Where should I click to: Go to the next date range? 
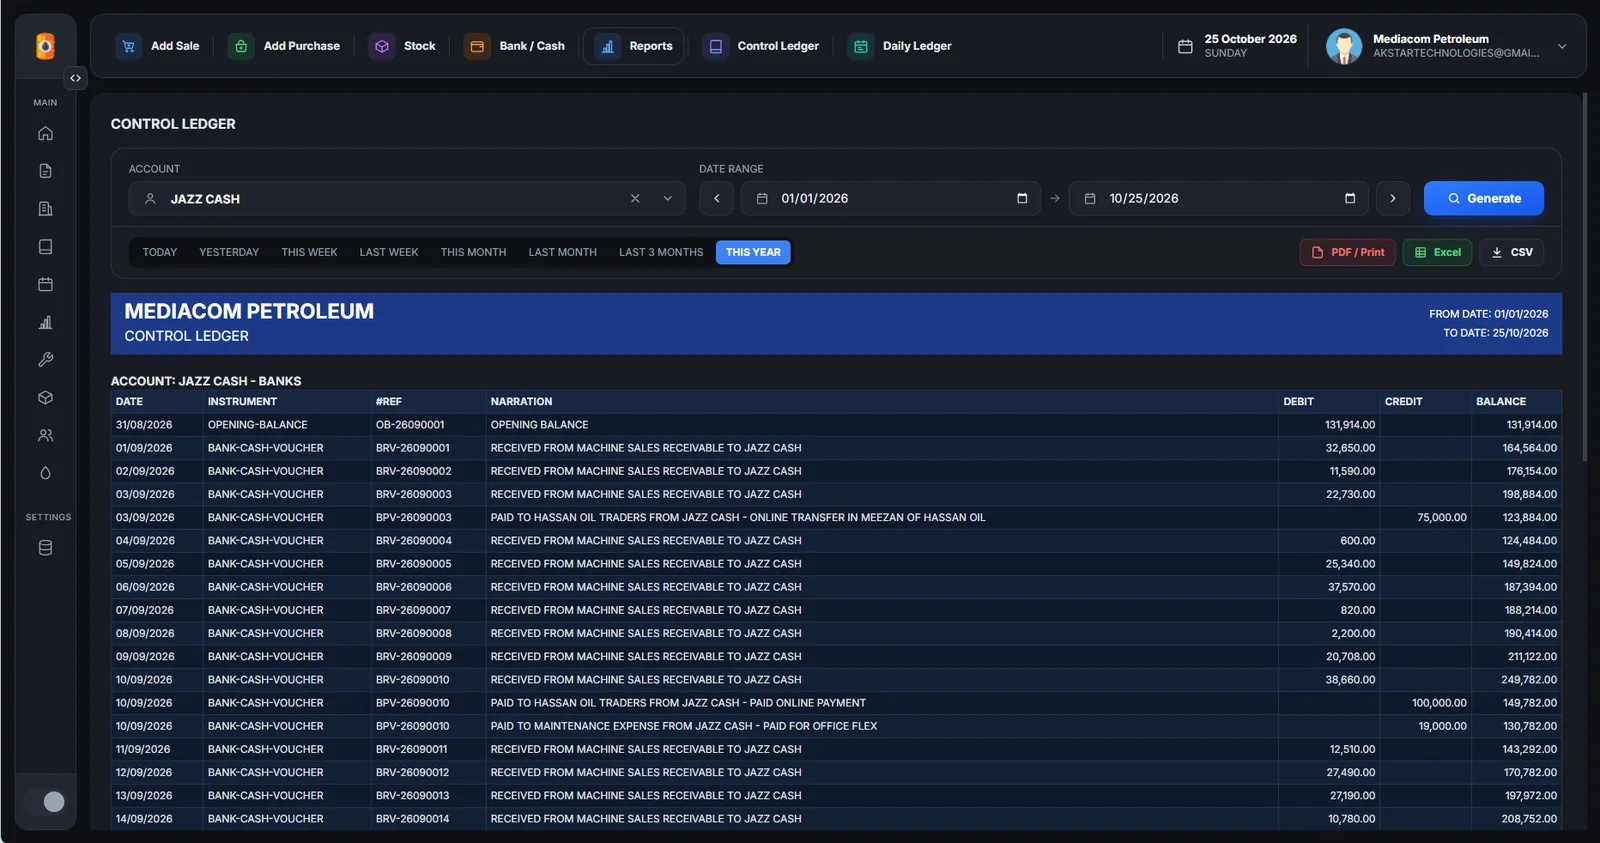pos(1393,198)
